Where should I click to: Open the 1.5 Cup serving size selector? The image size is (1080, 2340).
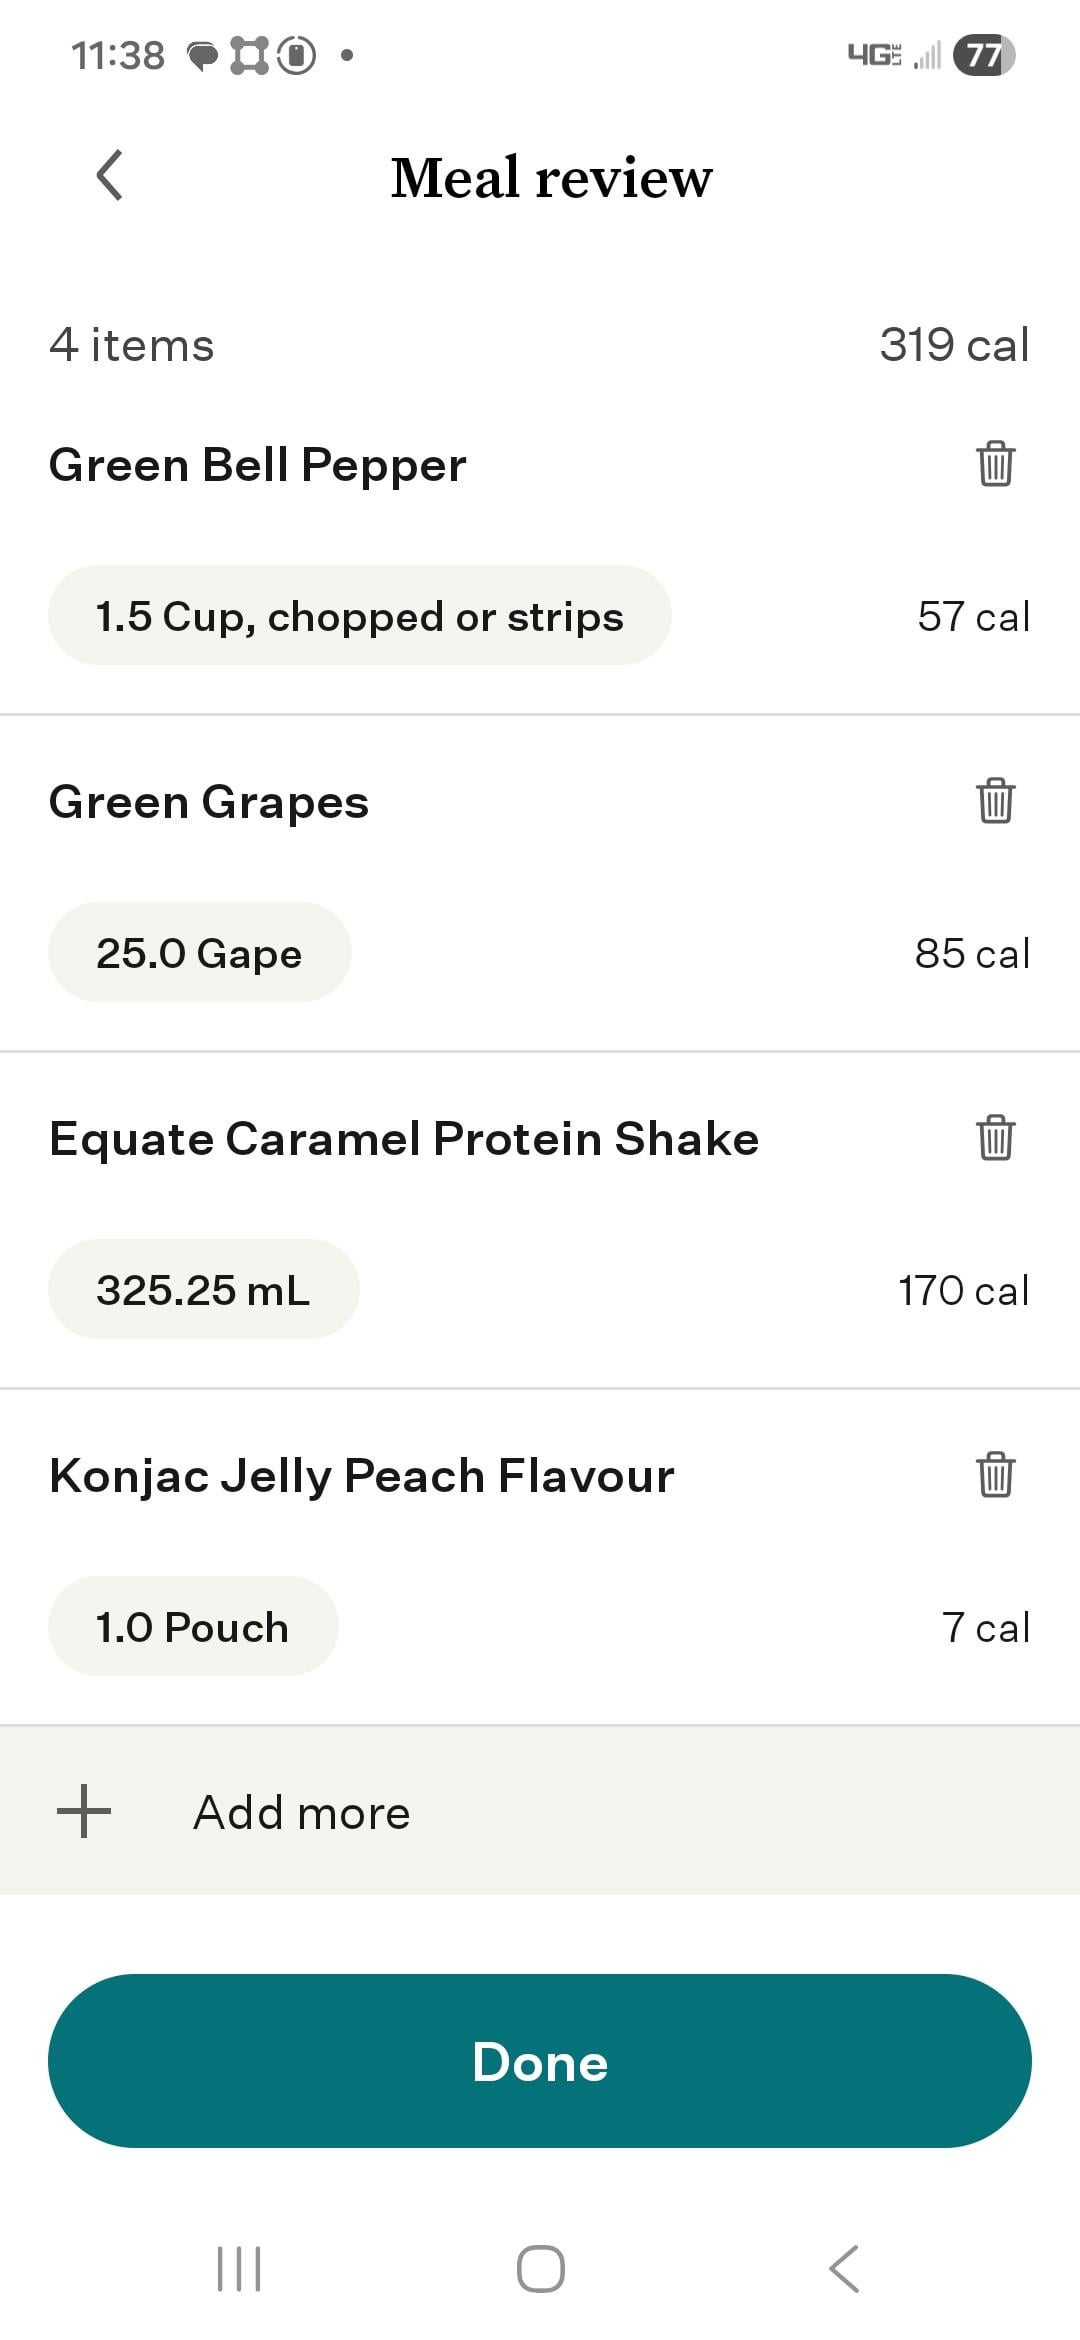point(359,616)
